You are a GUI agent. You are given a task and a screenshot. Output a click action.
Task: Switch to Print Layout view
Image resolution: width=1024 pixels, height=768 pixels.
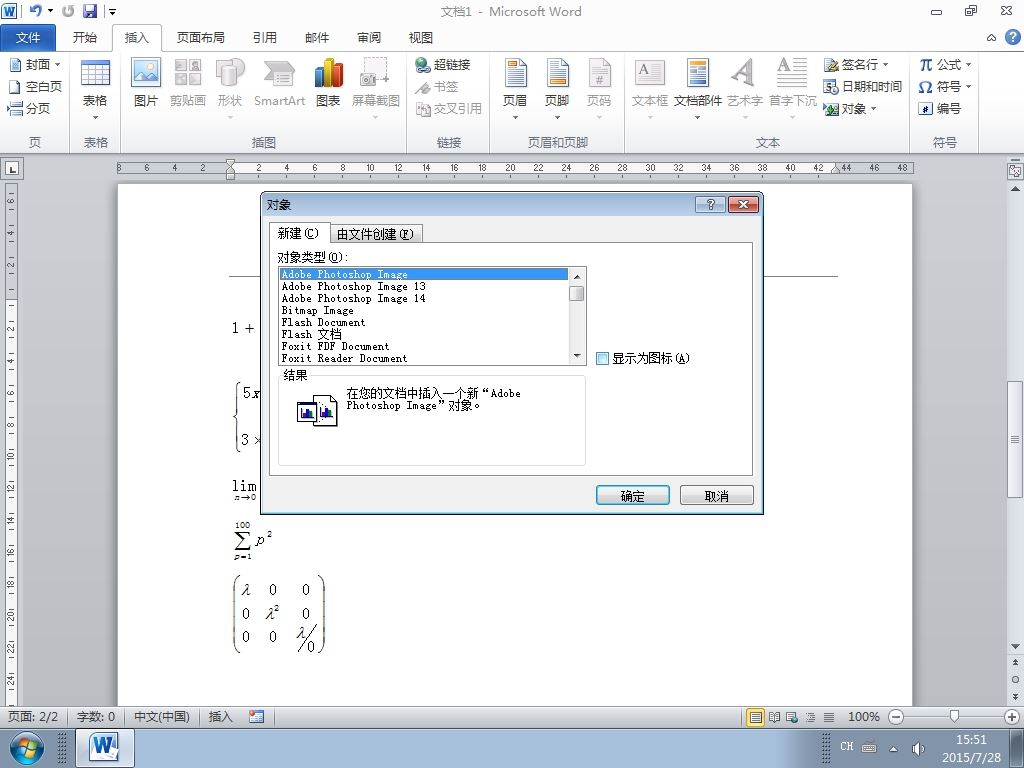[x=756, y=717]
